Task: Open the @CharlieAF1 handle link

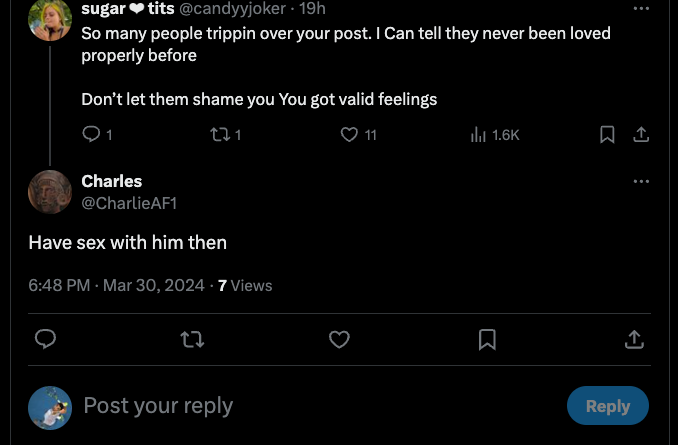Action: pyautogui.click(x=129, y=203)
